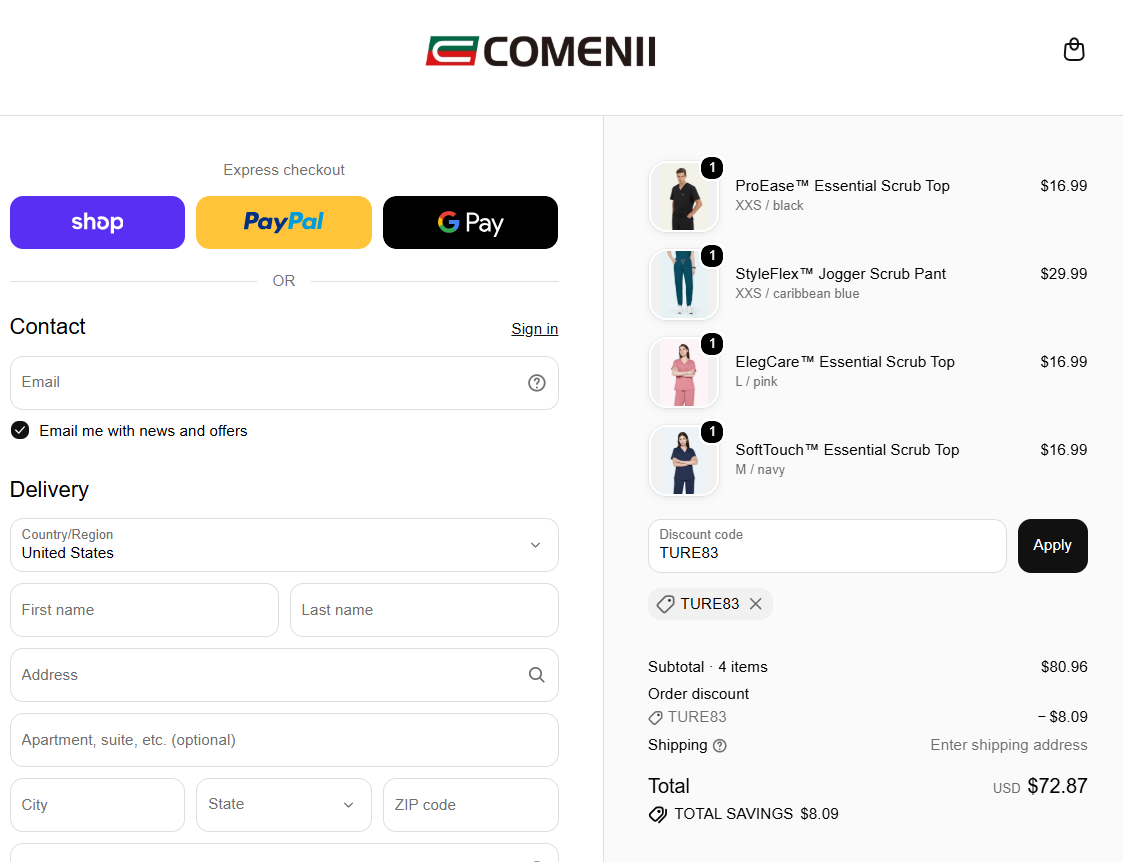1123x862 pixels.
Task: Click the TOTAL SAVINGS $8.09 text
Action: coord(756,814)
